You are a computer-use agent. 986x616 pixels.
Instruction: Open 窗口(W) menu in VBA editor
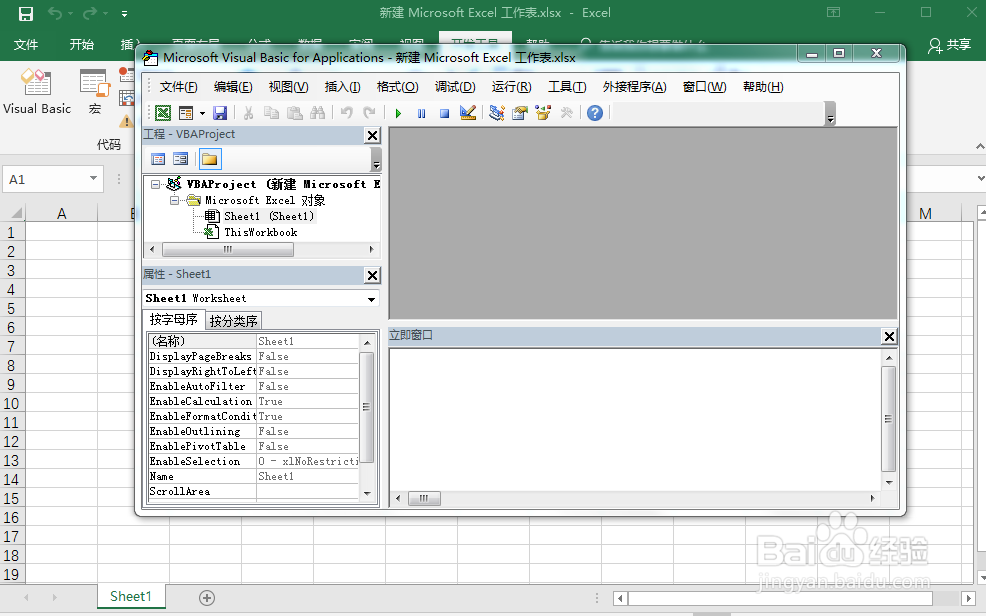(704, 87)
